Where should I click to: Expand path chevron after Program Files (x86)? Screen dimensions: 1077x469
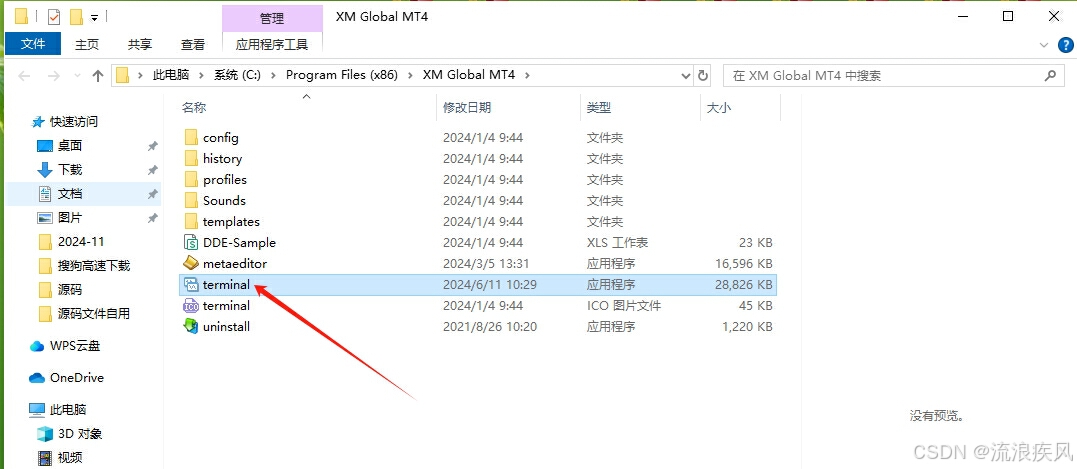tap(409, 76)
